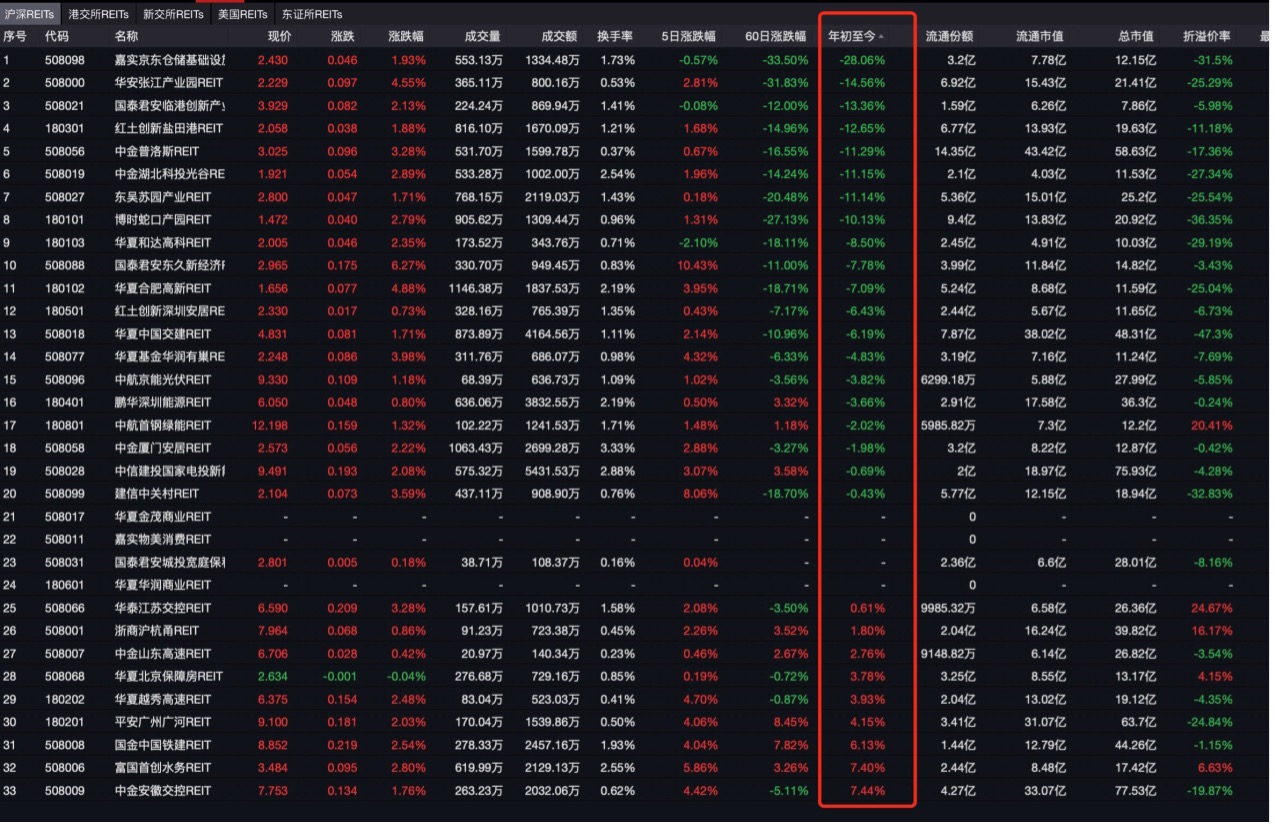Select the 嘉实京东仓储基础设施 row name
The width and height of the screenshot is (1274, 825).
[x=170, y=60]
